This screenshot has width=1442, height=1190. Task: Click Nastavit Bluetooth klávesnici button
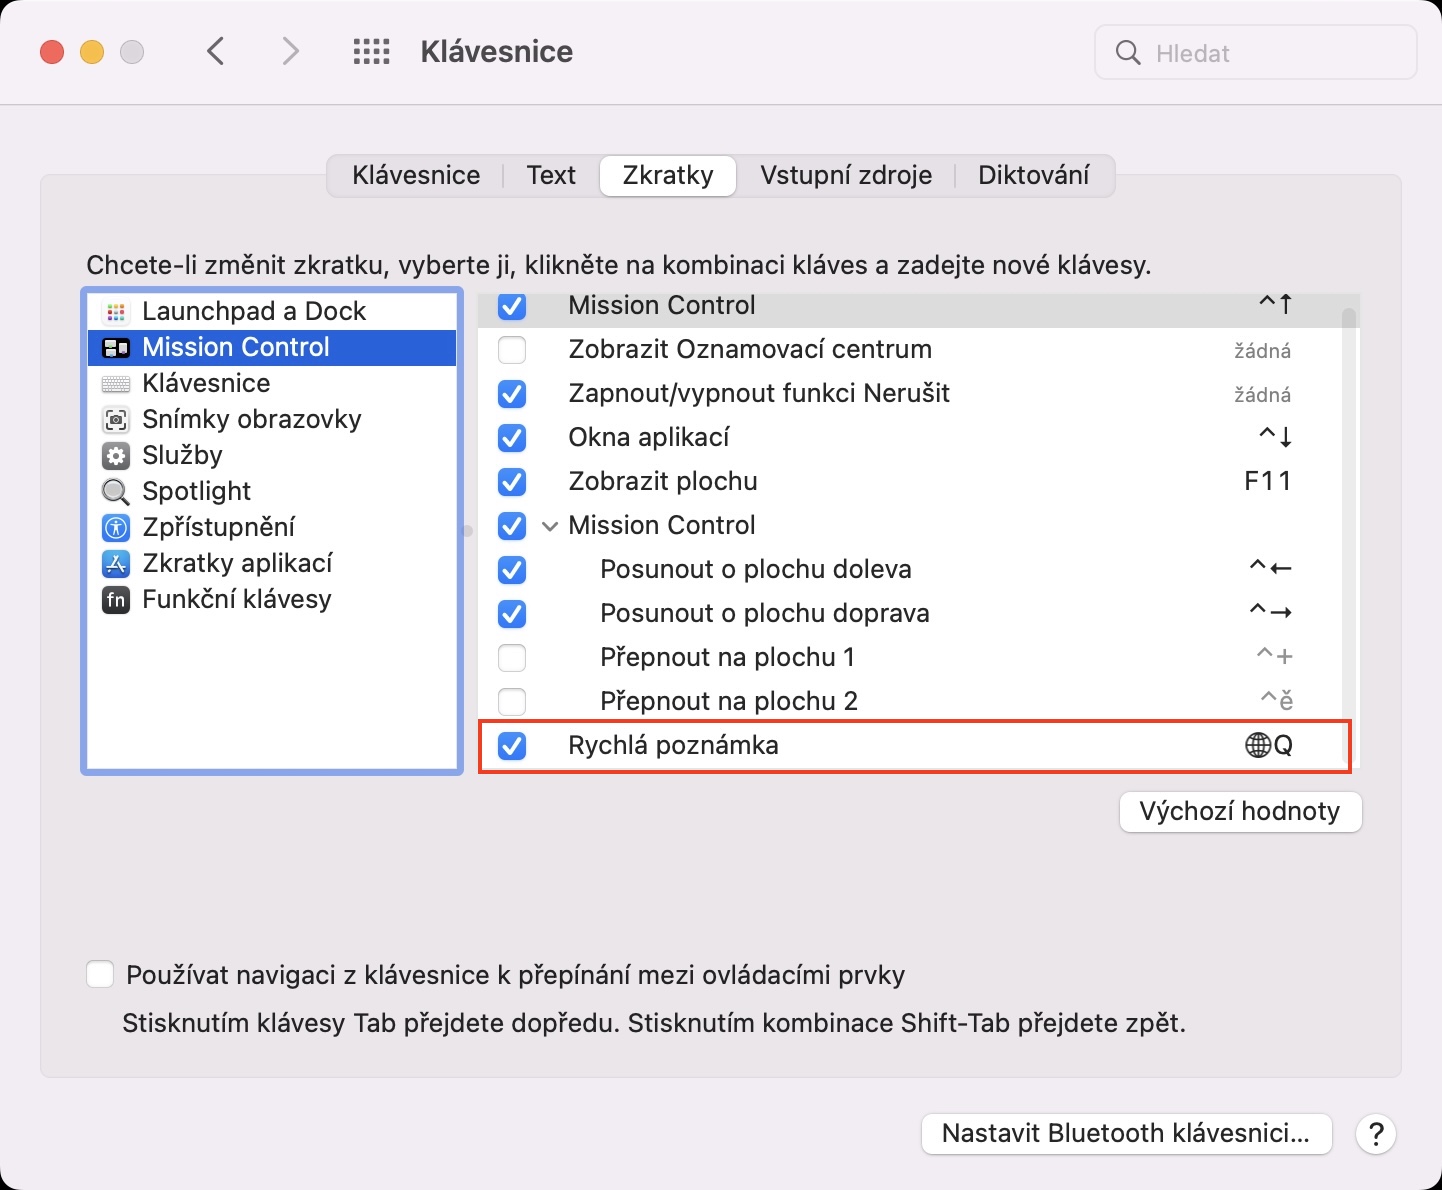click(x=1126, y=1134)
